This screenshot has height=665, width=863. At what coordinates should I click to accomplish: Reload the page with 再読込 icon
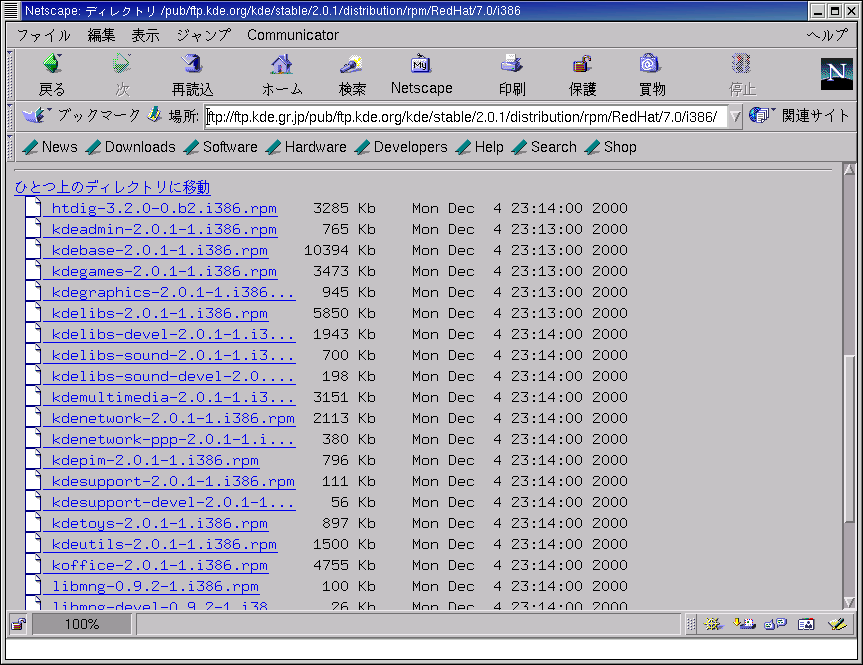[x=192, y=64]
